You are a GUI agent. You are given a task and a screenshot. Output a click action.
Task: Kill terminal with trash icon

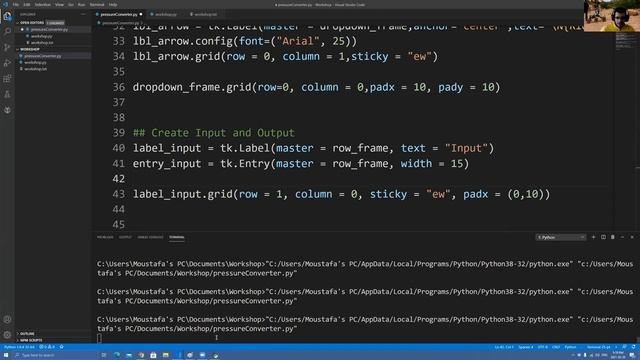tap(613, 237)
